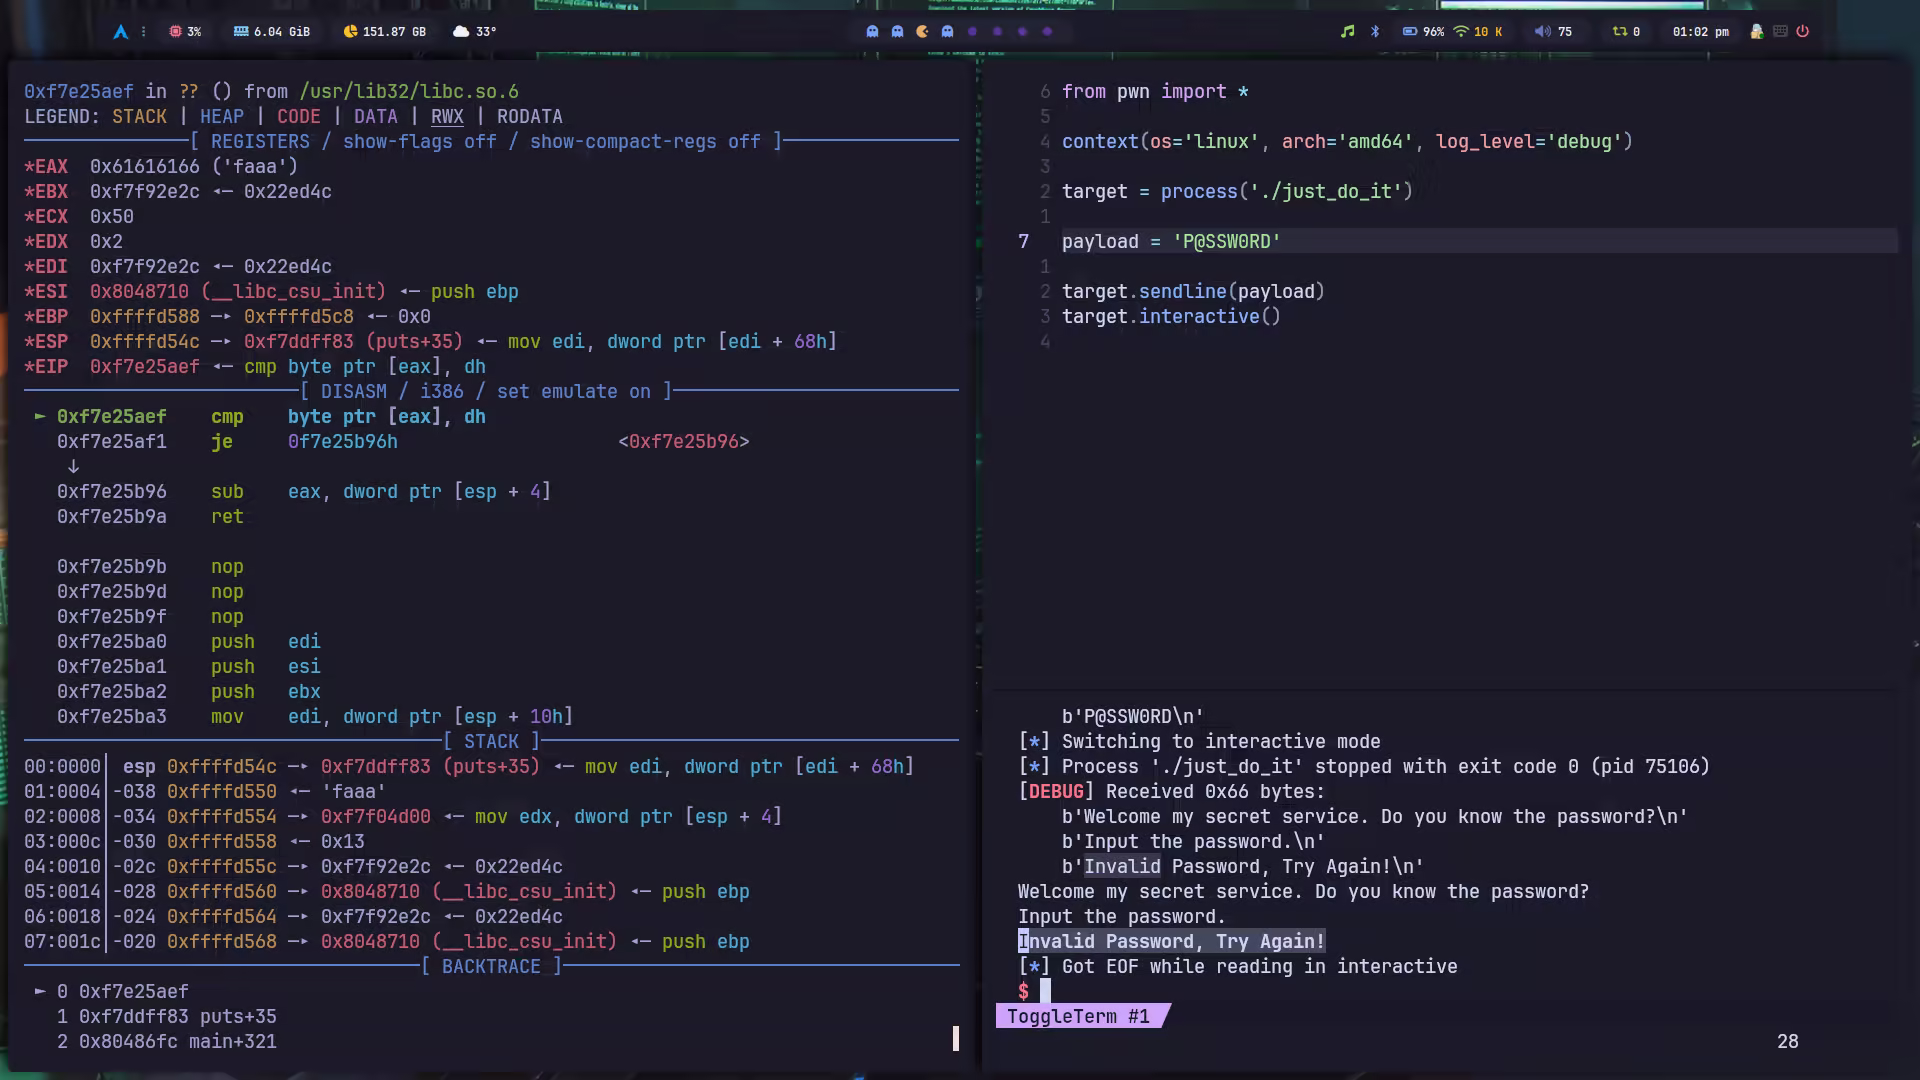
Task: Click the package updates counter icon
Action: pos(1620,32)
